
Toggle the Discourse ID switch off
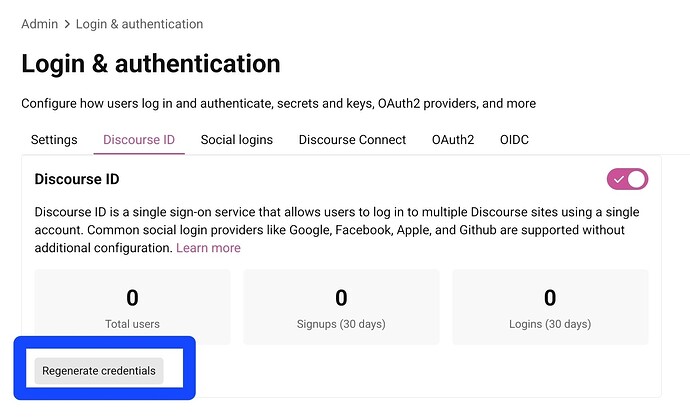pyautogui.click(x=627, y=179)
